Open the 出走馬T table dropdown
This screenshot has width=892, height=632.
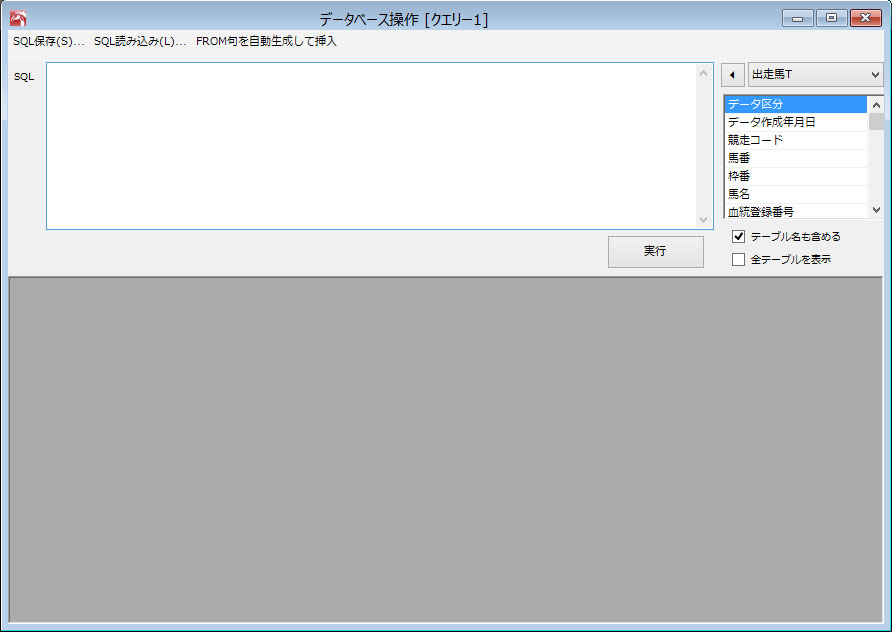click(x=815, y=75)
